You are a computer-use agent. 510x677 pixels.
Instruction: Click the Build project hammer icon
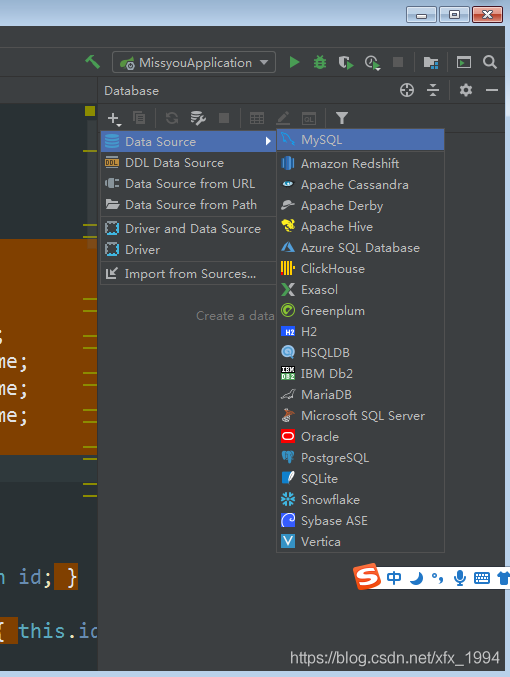(x=92, y=62)
